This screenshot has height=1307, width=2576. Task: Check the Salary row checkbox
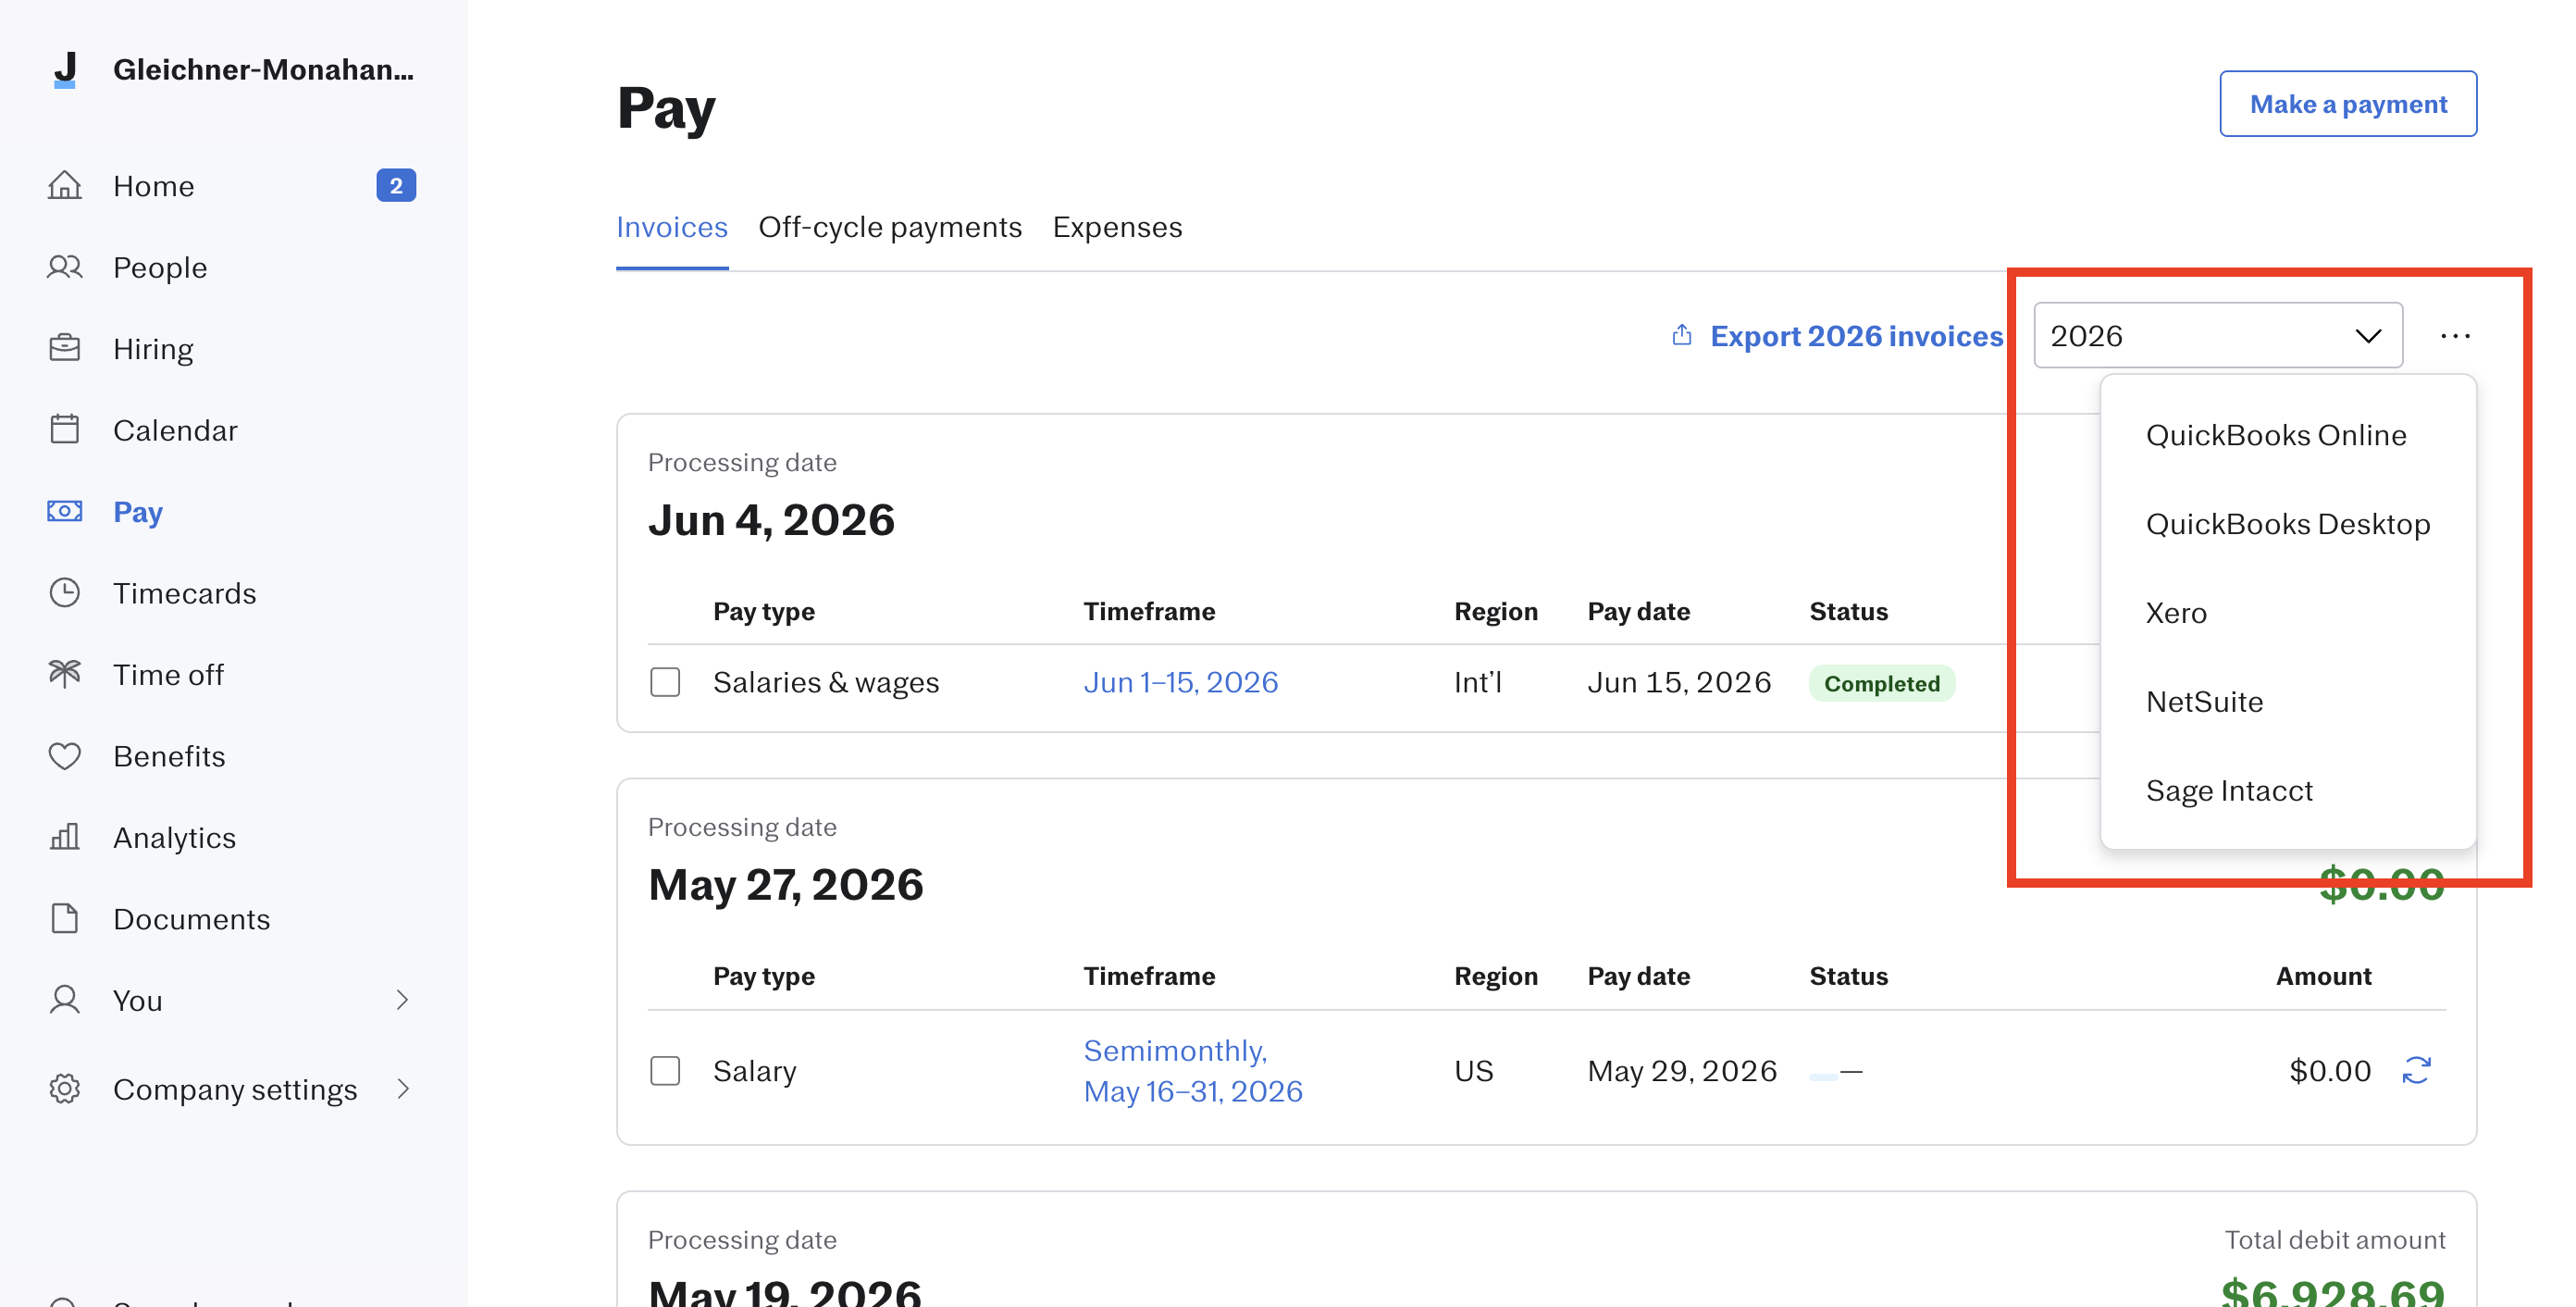[665, 1071]
